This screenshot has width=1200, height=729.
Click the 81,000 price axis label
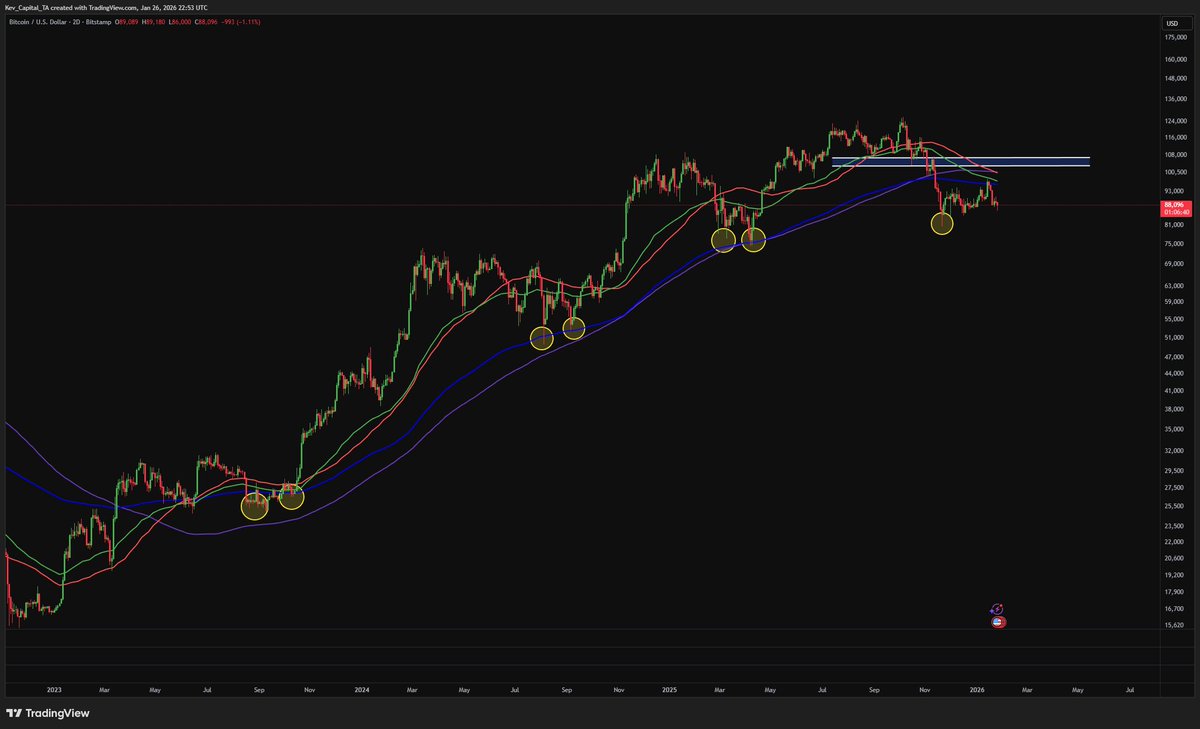(1172, 225)
